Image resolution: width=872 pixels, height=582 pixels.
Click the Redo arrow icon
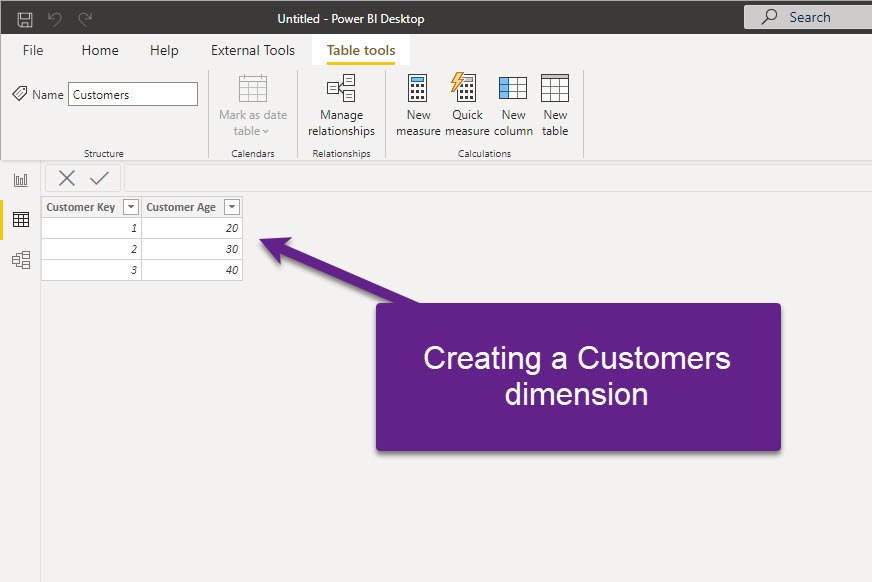pos(85,19)
